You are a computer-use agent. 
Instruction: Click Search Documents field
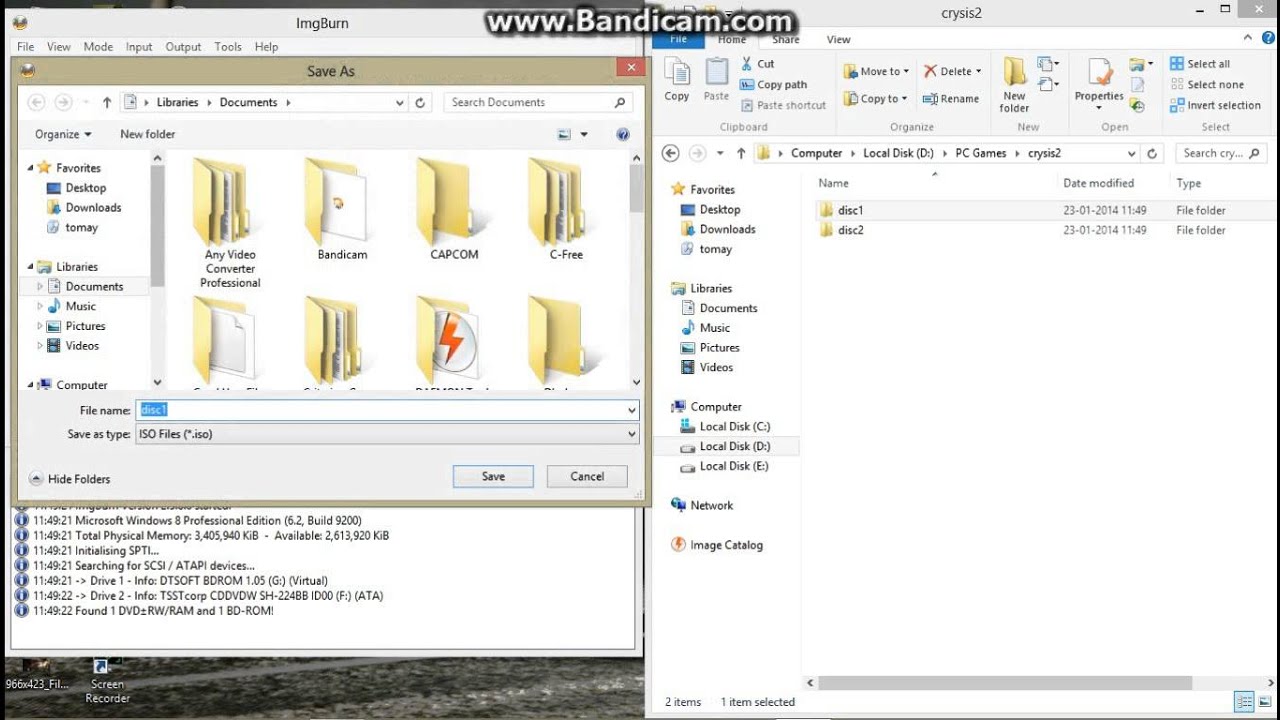coord(538,102)
